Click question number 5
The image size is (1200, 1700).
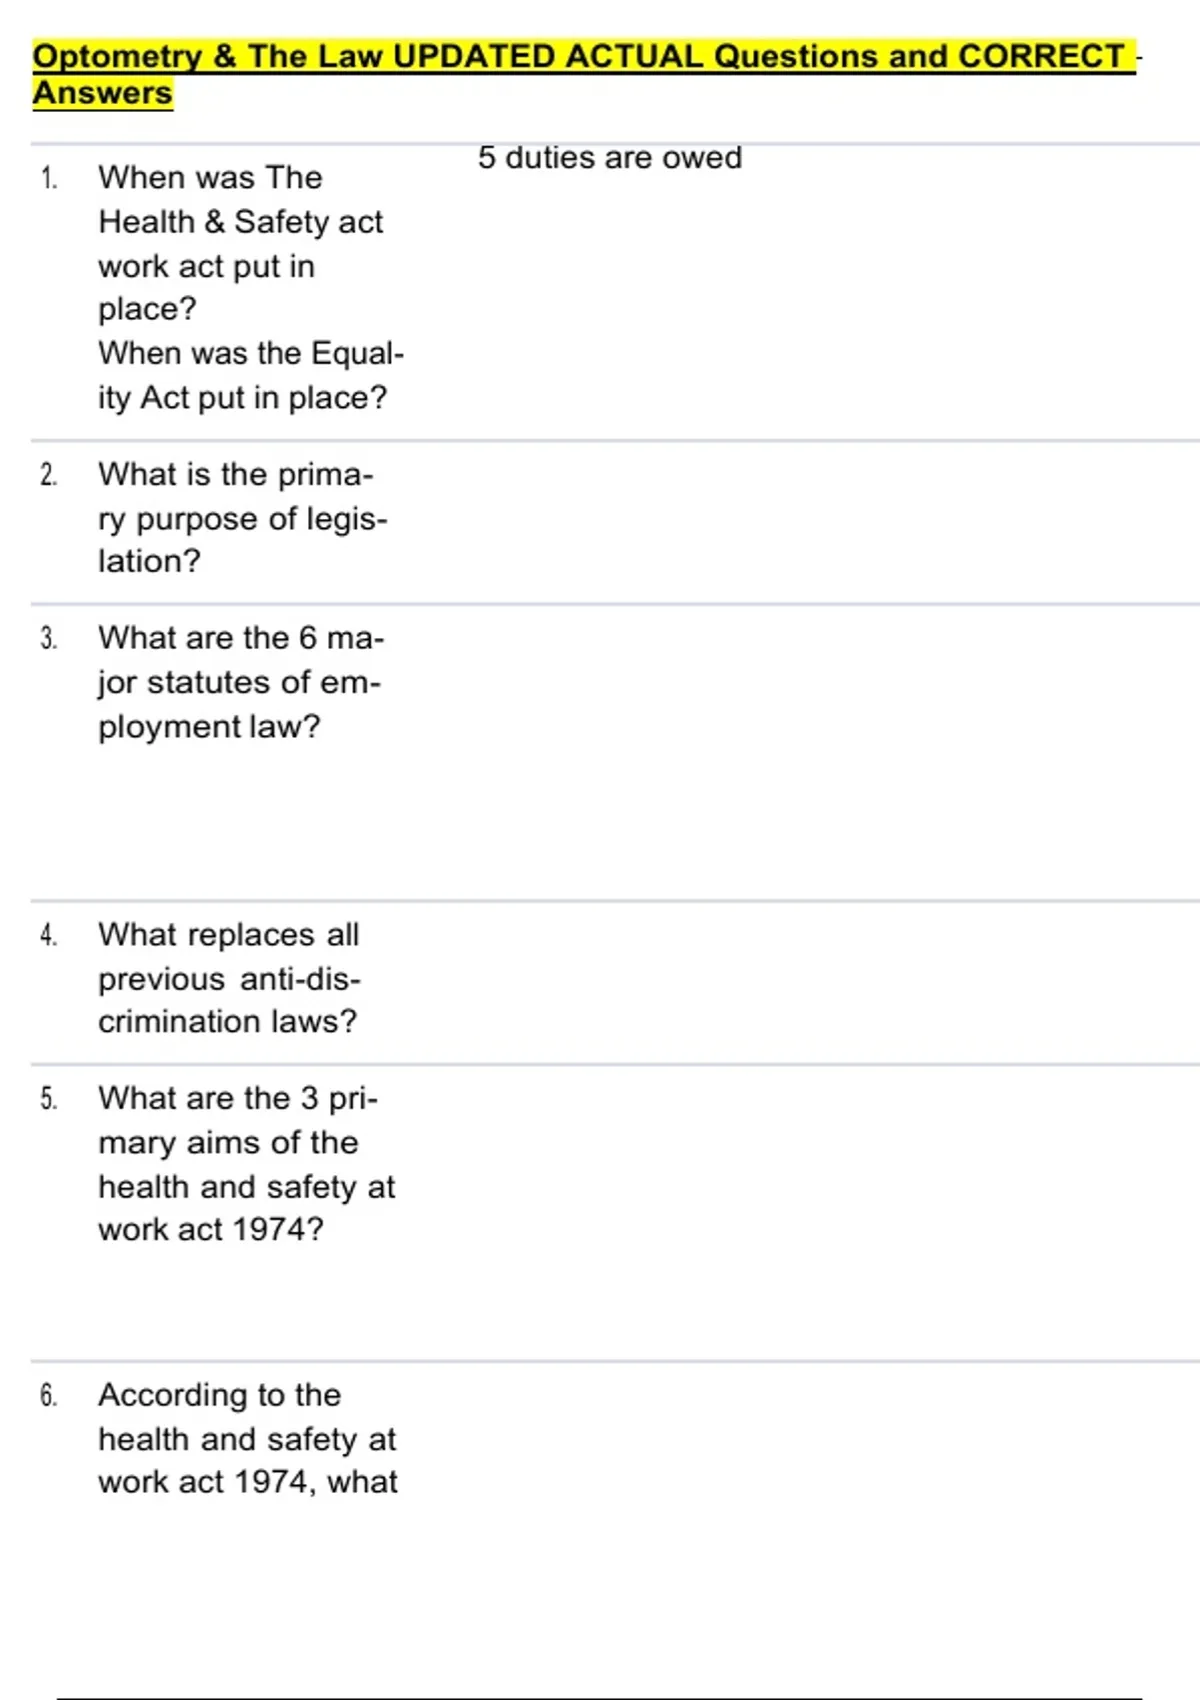point(49,1100)
